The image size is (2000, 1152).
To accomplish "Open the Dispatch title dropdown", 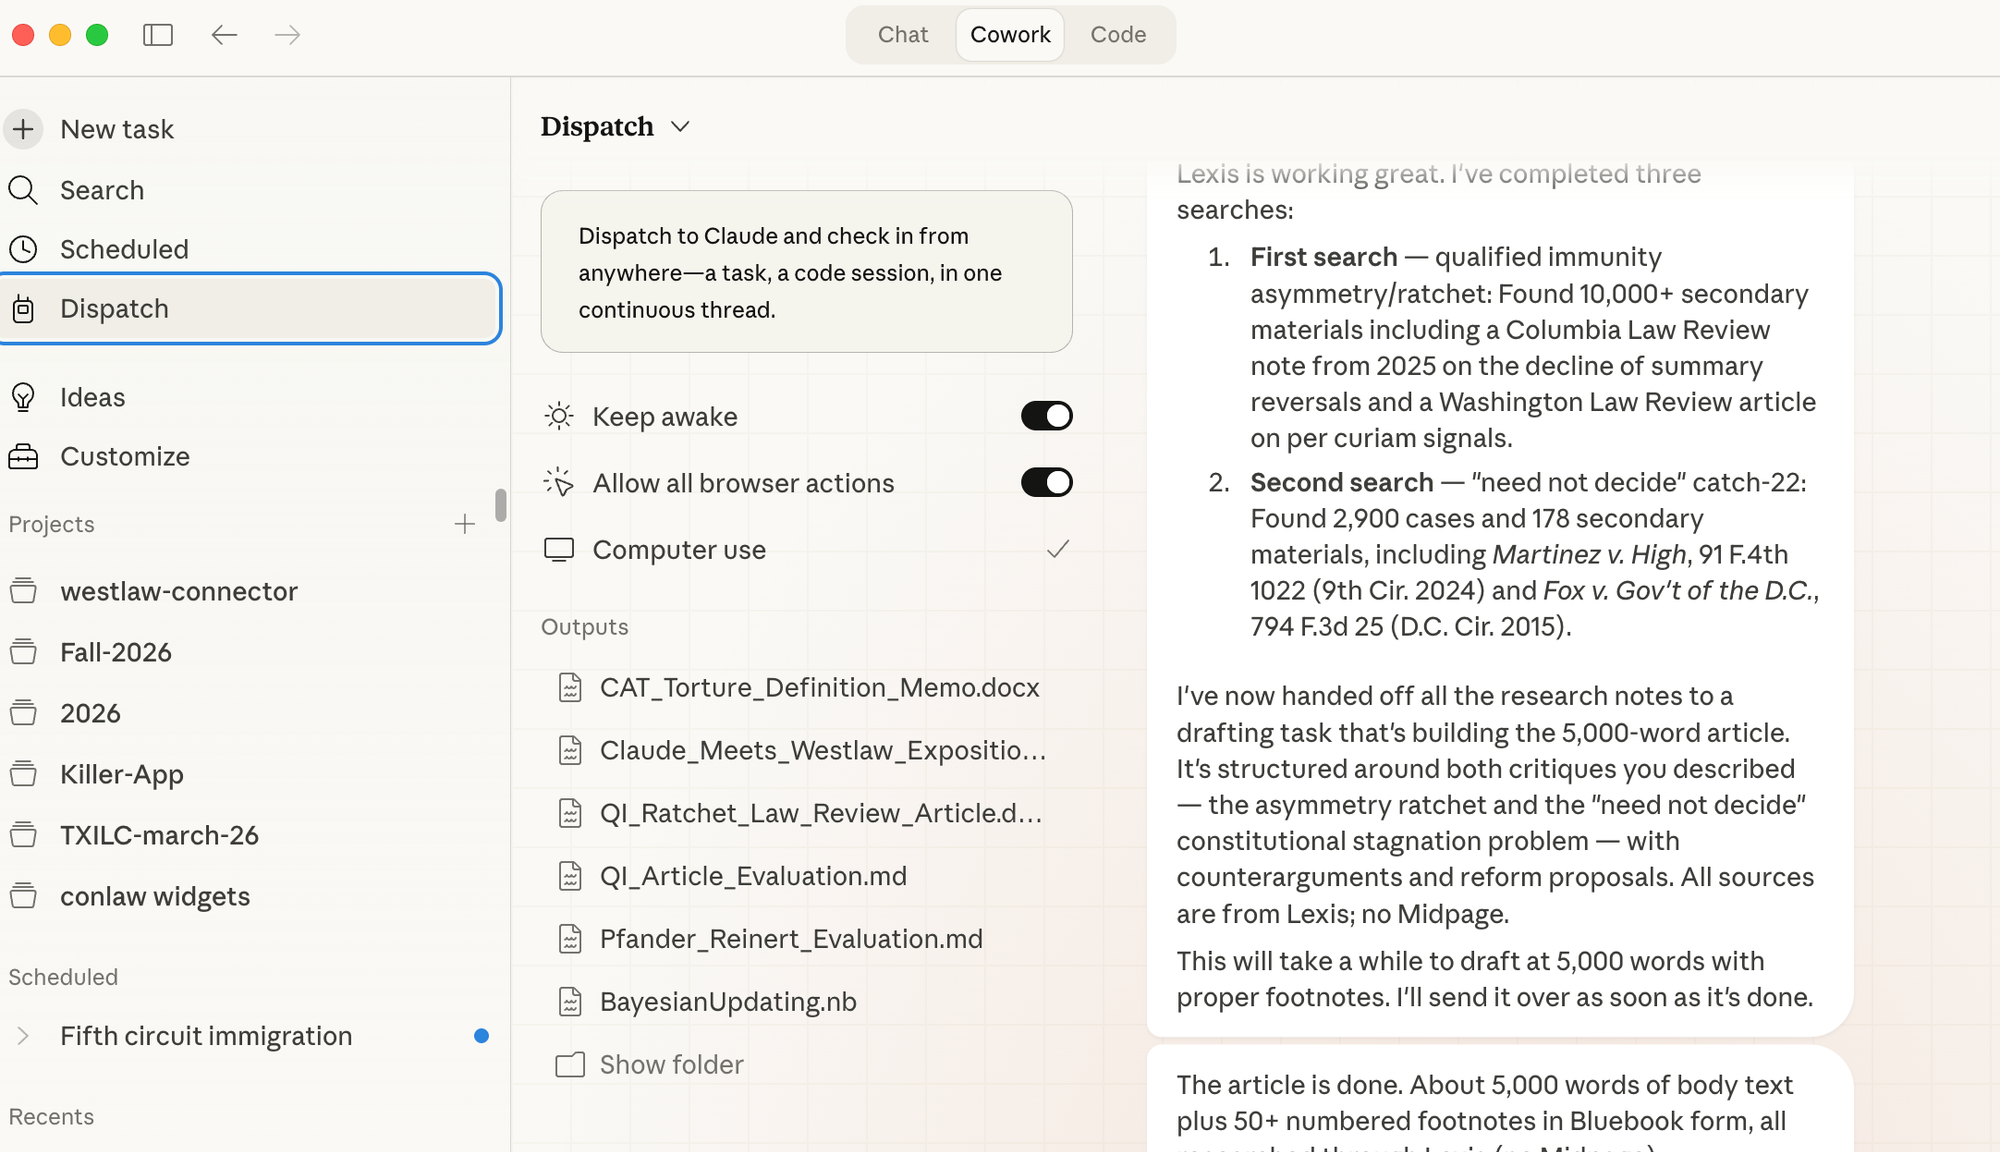I will point(680,127).
